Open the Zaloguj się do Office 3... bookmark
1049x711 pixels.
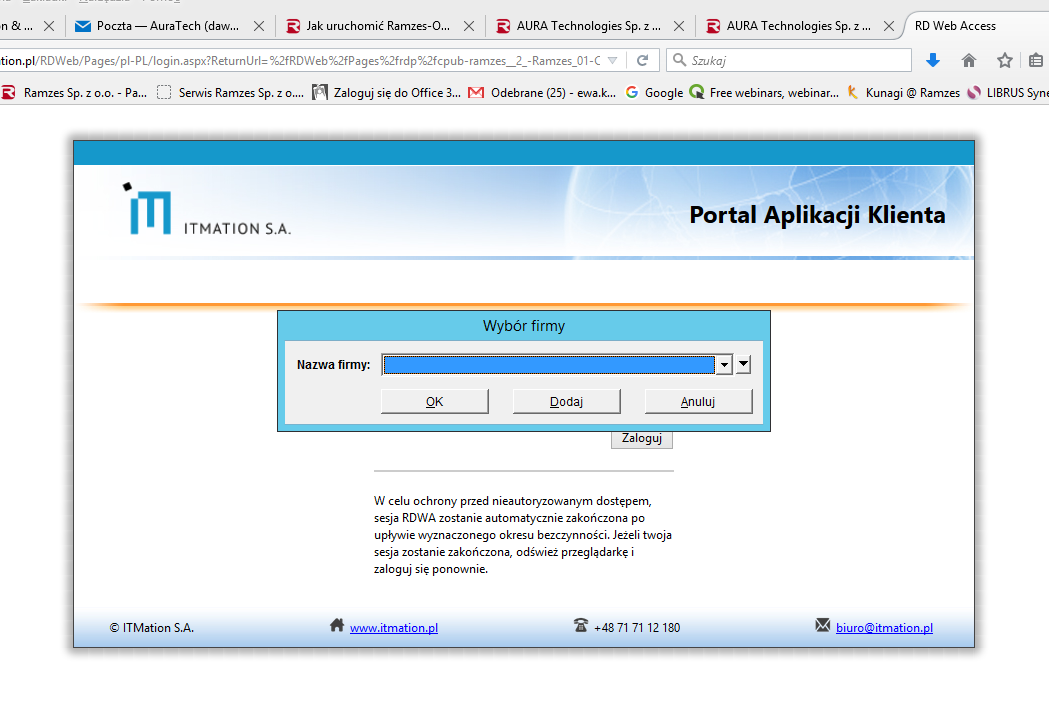387,93
